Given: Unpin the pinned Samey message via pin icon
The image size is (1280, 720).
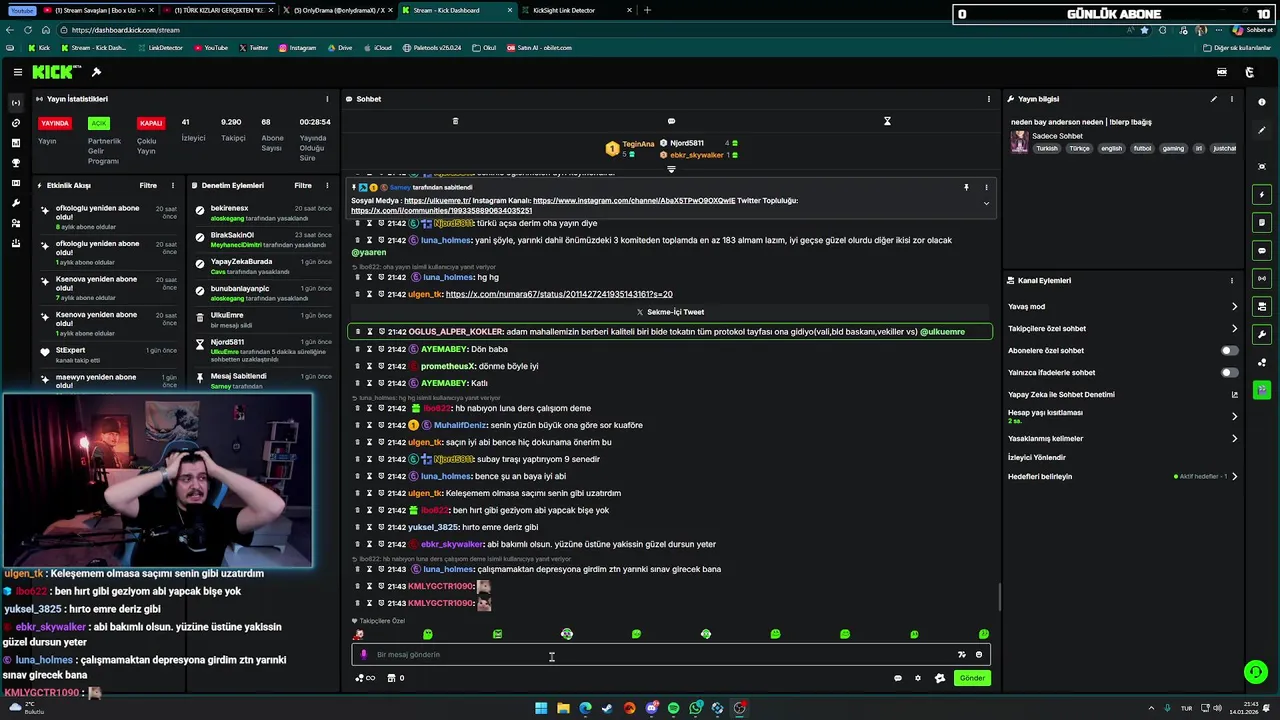Looking at the screenshot, I should click(966, 187).
